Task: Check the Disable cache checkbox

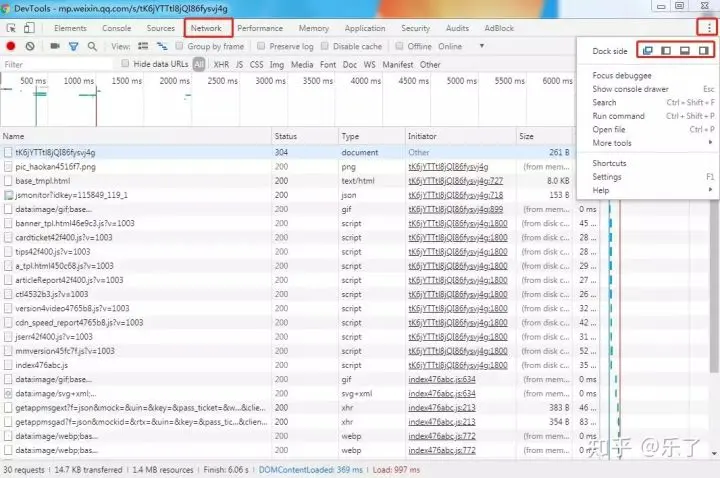Action: point(327,46)
